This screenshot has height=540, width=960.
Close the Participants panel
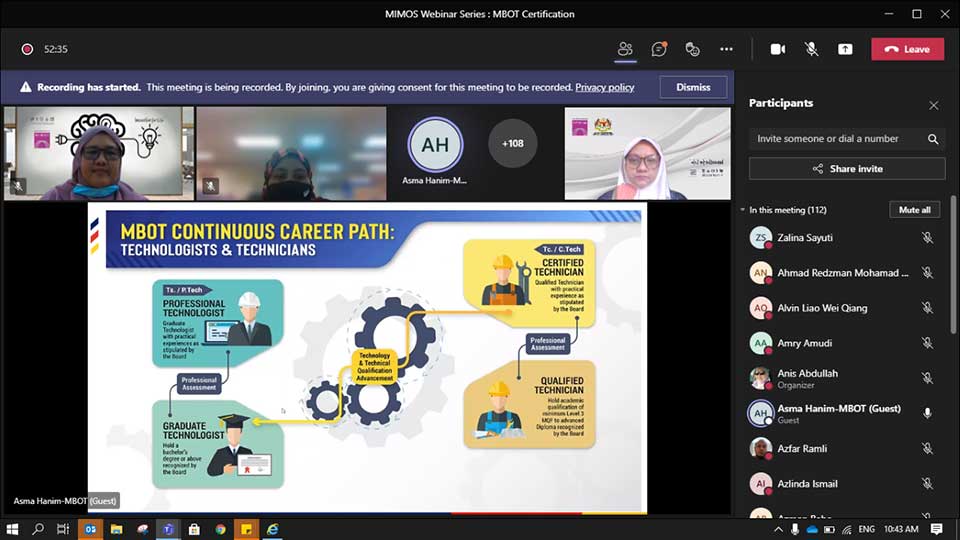pyautogui.click(x=934, y=105)
